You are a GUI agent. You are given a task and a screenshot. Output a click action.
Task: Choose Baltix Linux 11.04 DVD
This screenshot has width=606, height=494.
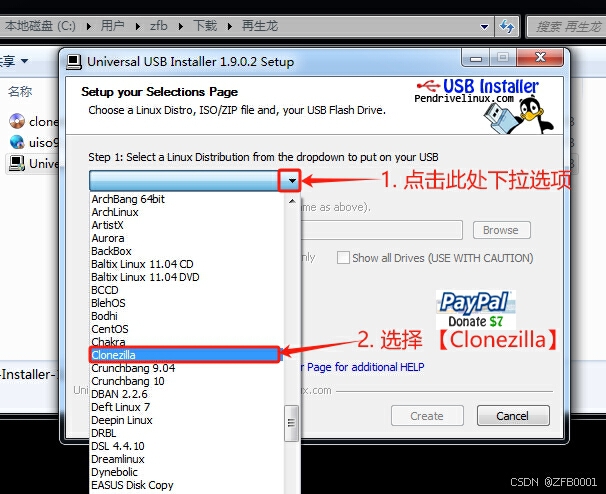[145, 277]
